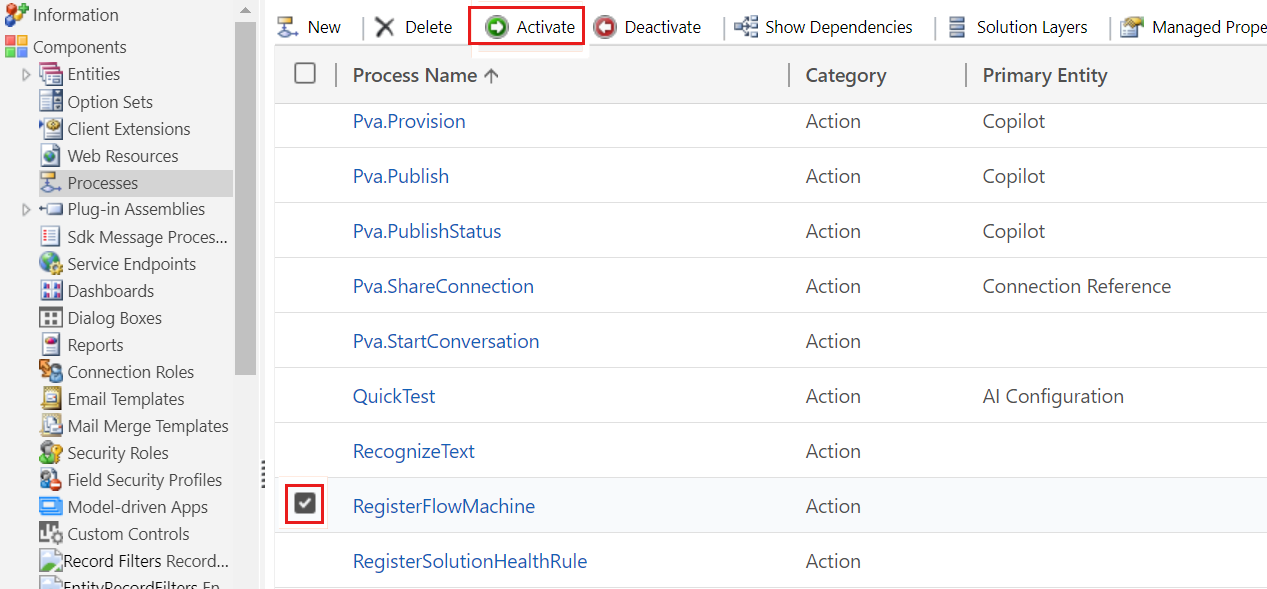The height and width of the screenshot is (589, 1267).
Task: Expand the Plug-in Assemblies node
Action: (x=26, y=210)
